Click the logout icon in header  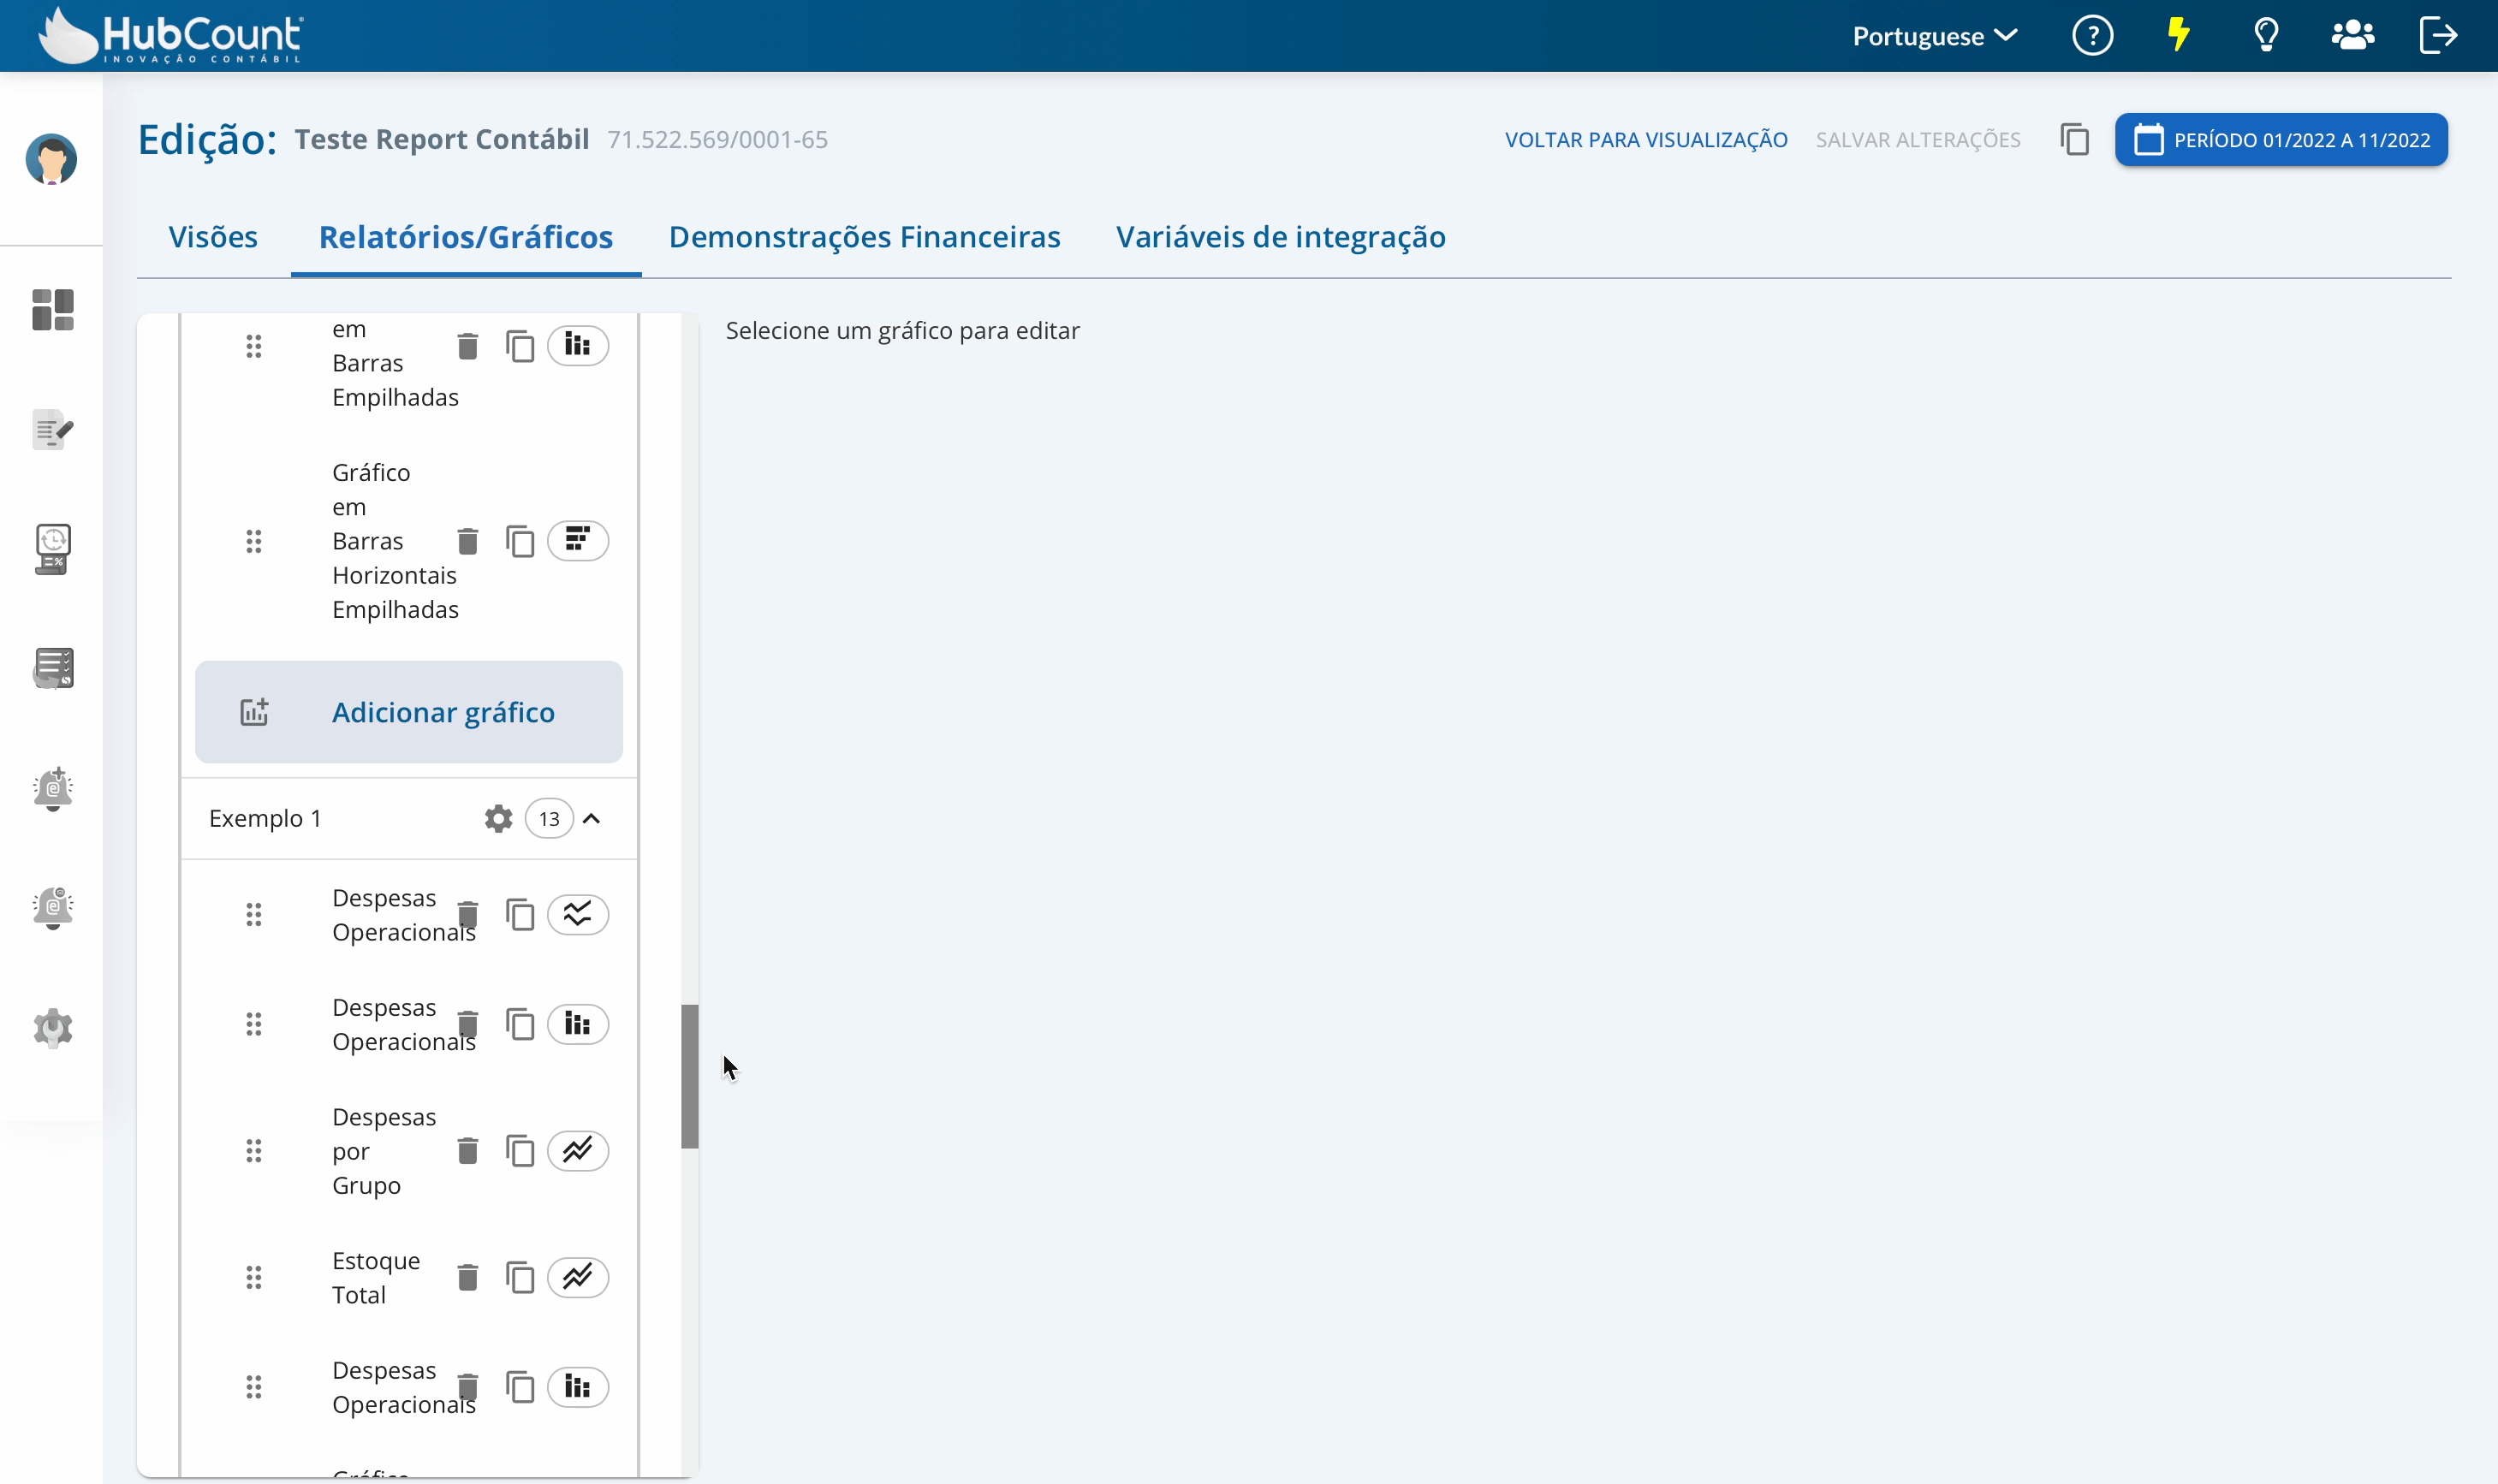pyautogui.click(x=2438, y=36)
